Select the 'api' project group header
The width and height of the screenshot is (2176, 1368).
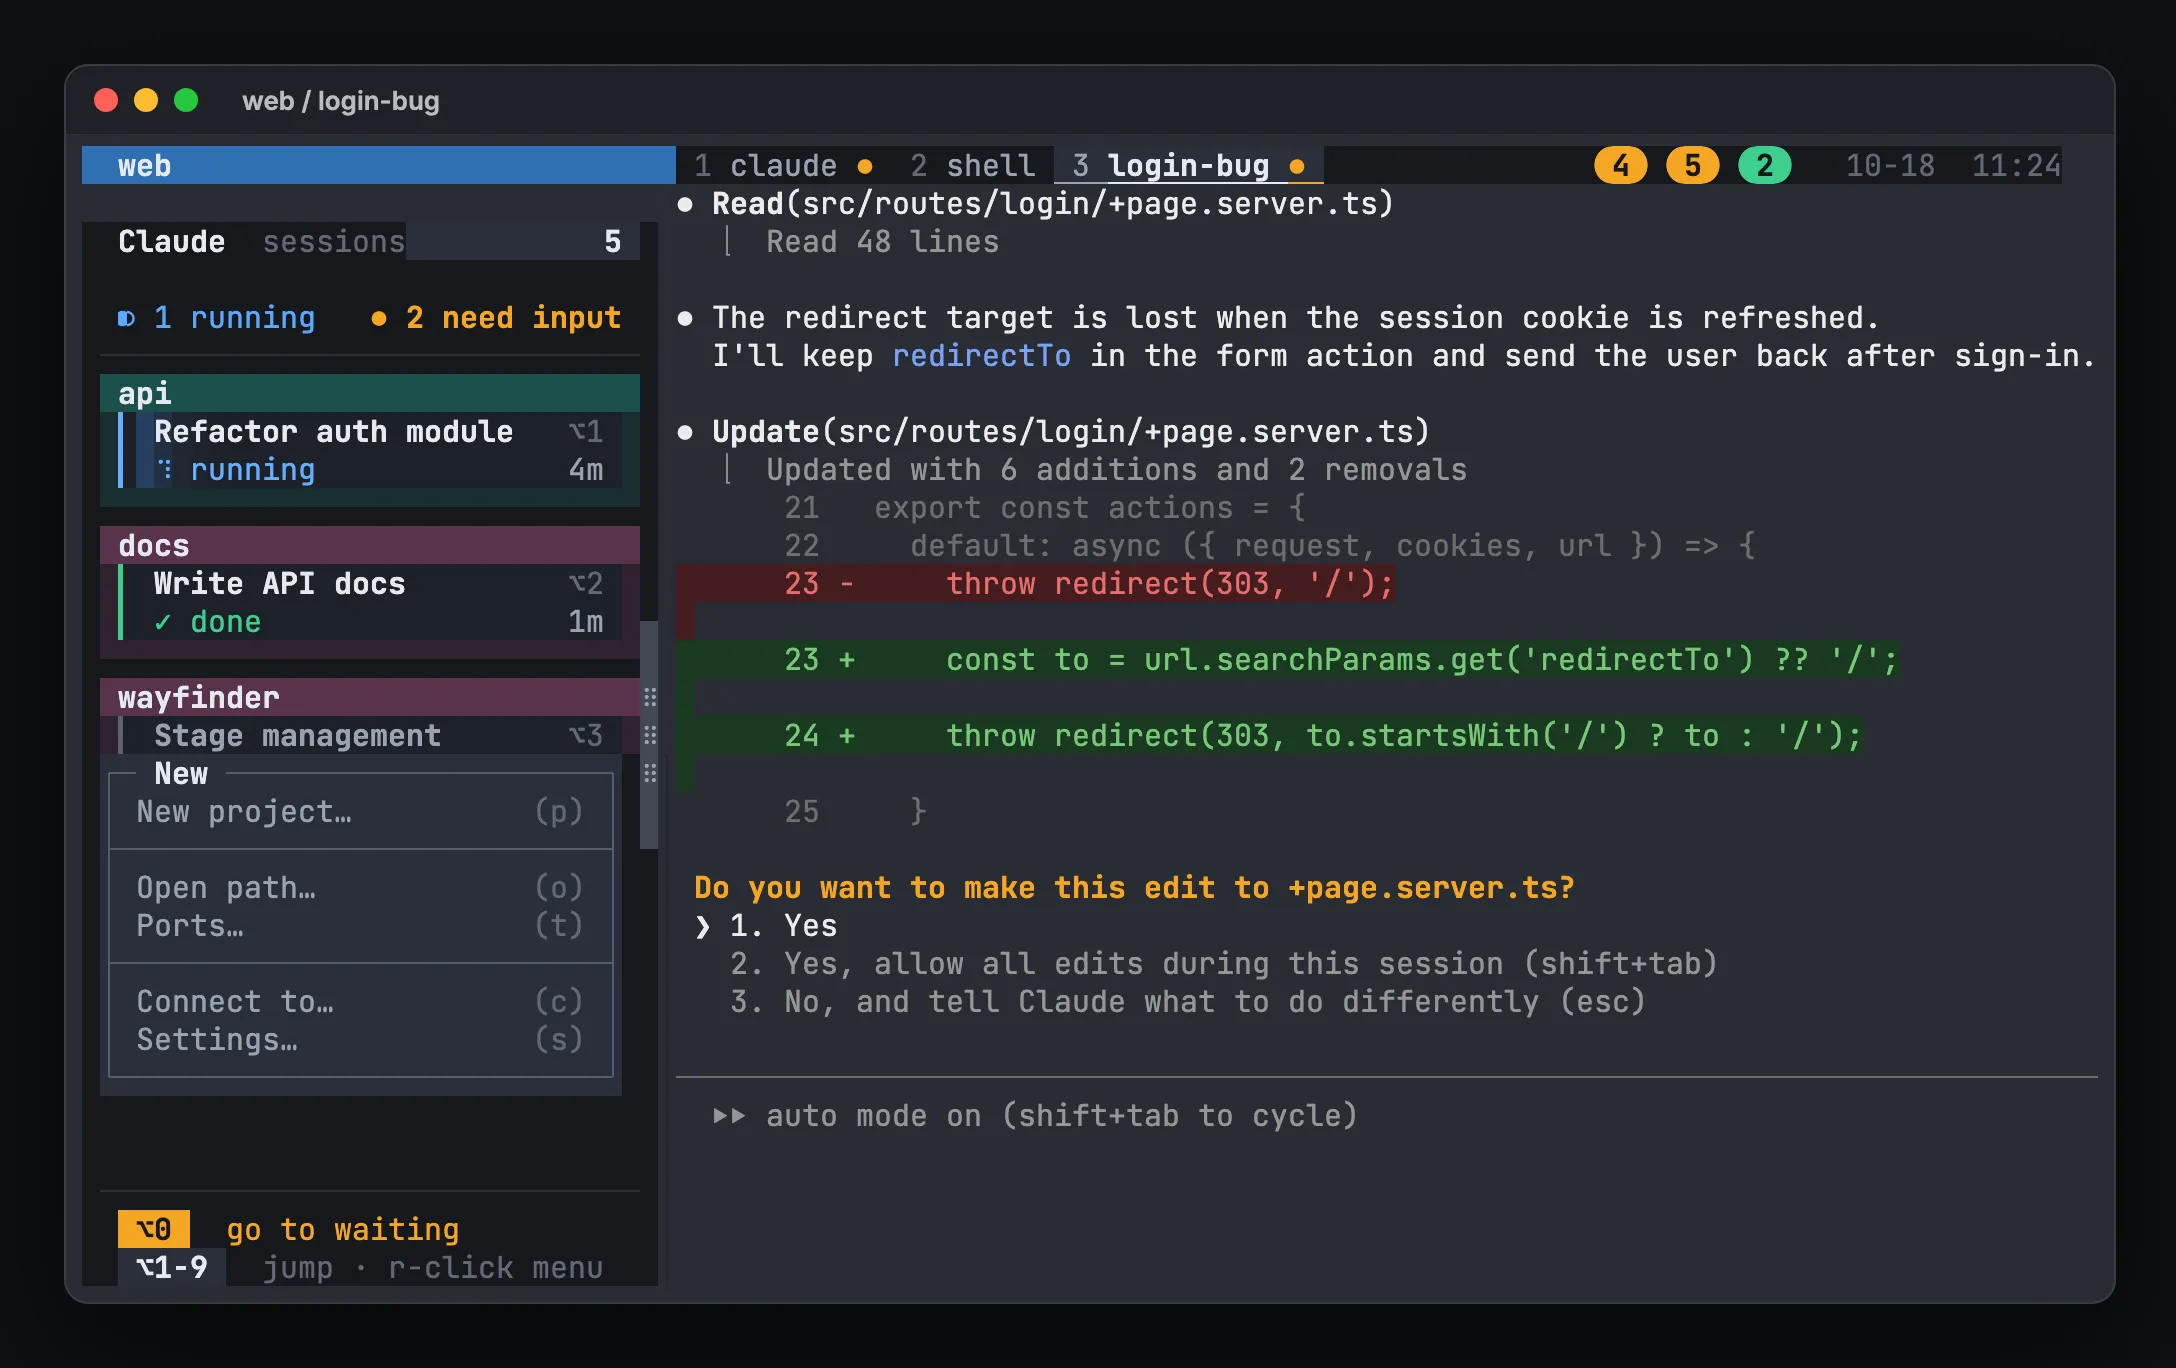[370, 393]
